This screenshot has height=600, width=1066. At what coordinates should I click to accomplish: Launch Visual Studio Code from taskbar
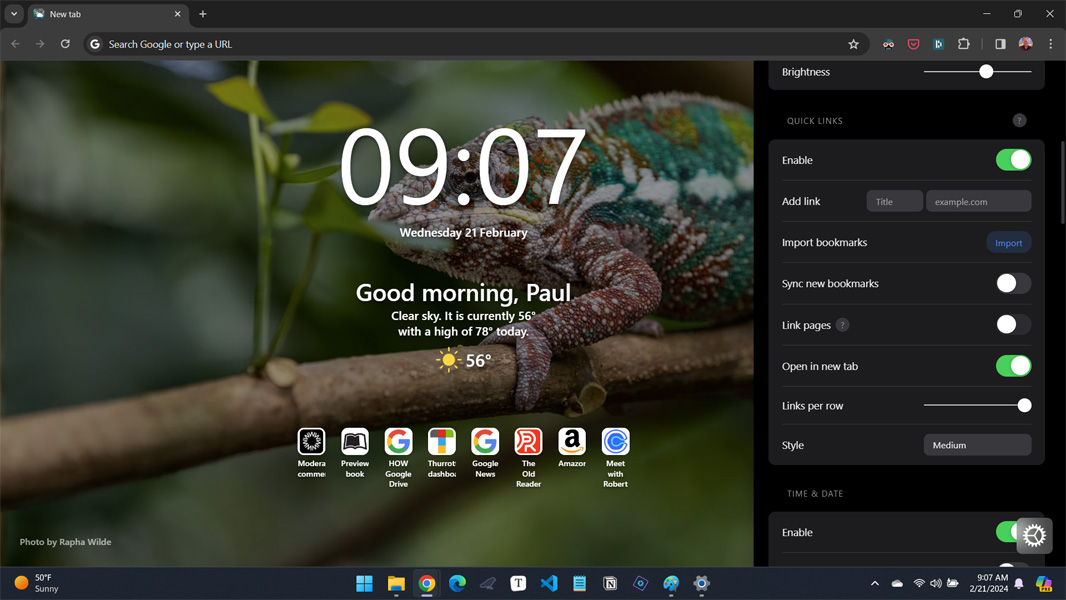point(549,583)
